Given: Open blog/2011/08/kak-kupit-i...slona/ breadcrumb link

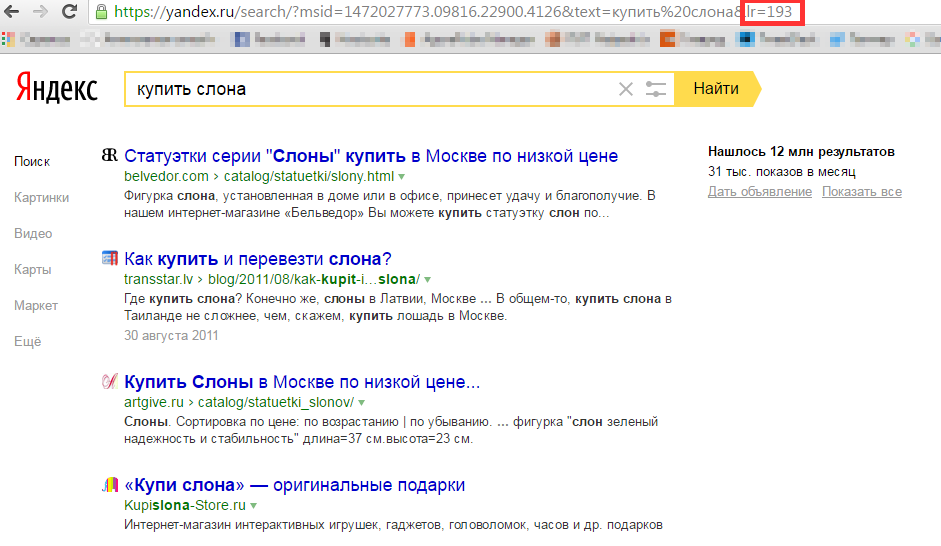Looking at the screenshot, I should click(314, 280).
